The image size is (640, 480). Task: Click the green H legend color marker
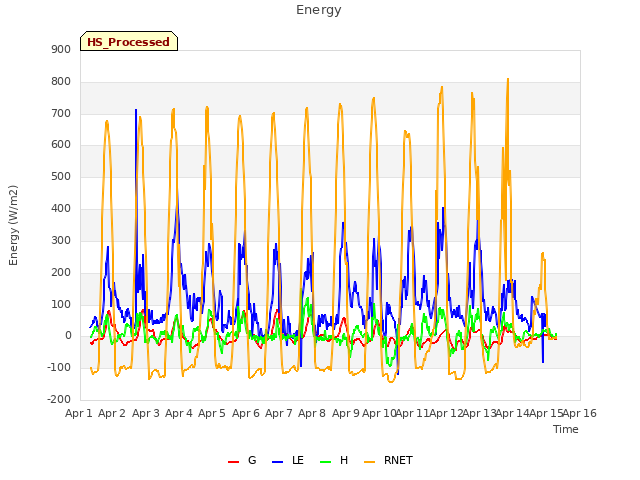coord(325,462)
